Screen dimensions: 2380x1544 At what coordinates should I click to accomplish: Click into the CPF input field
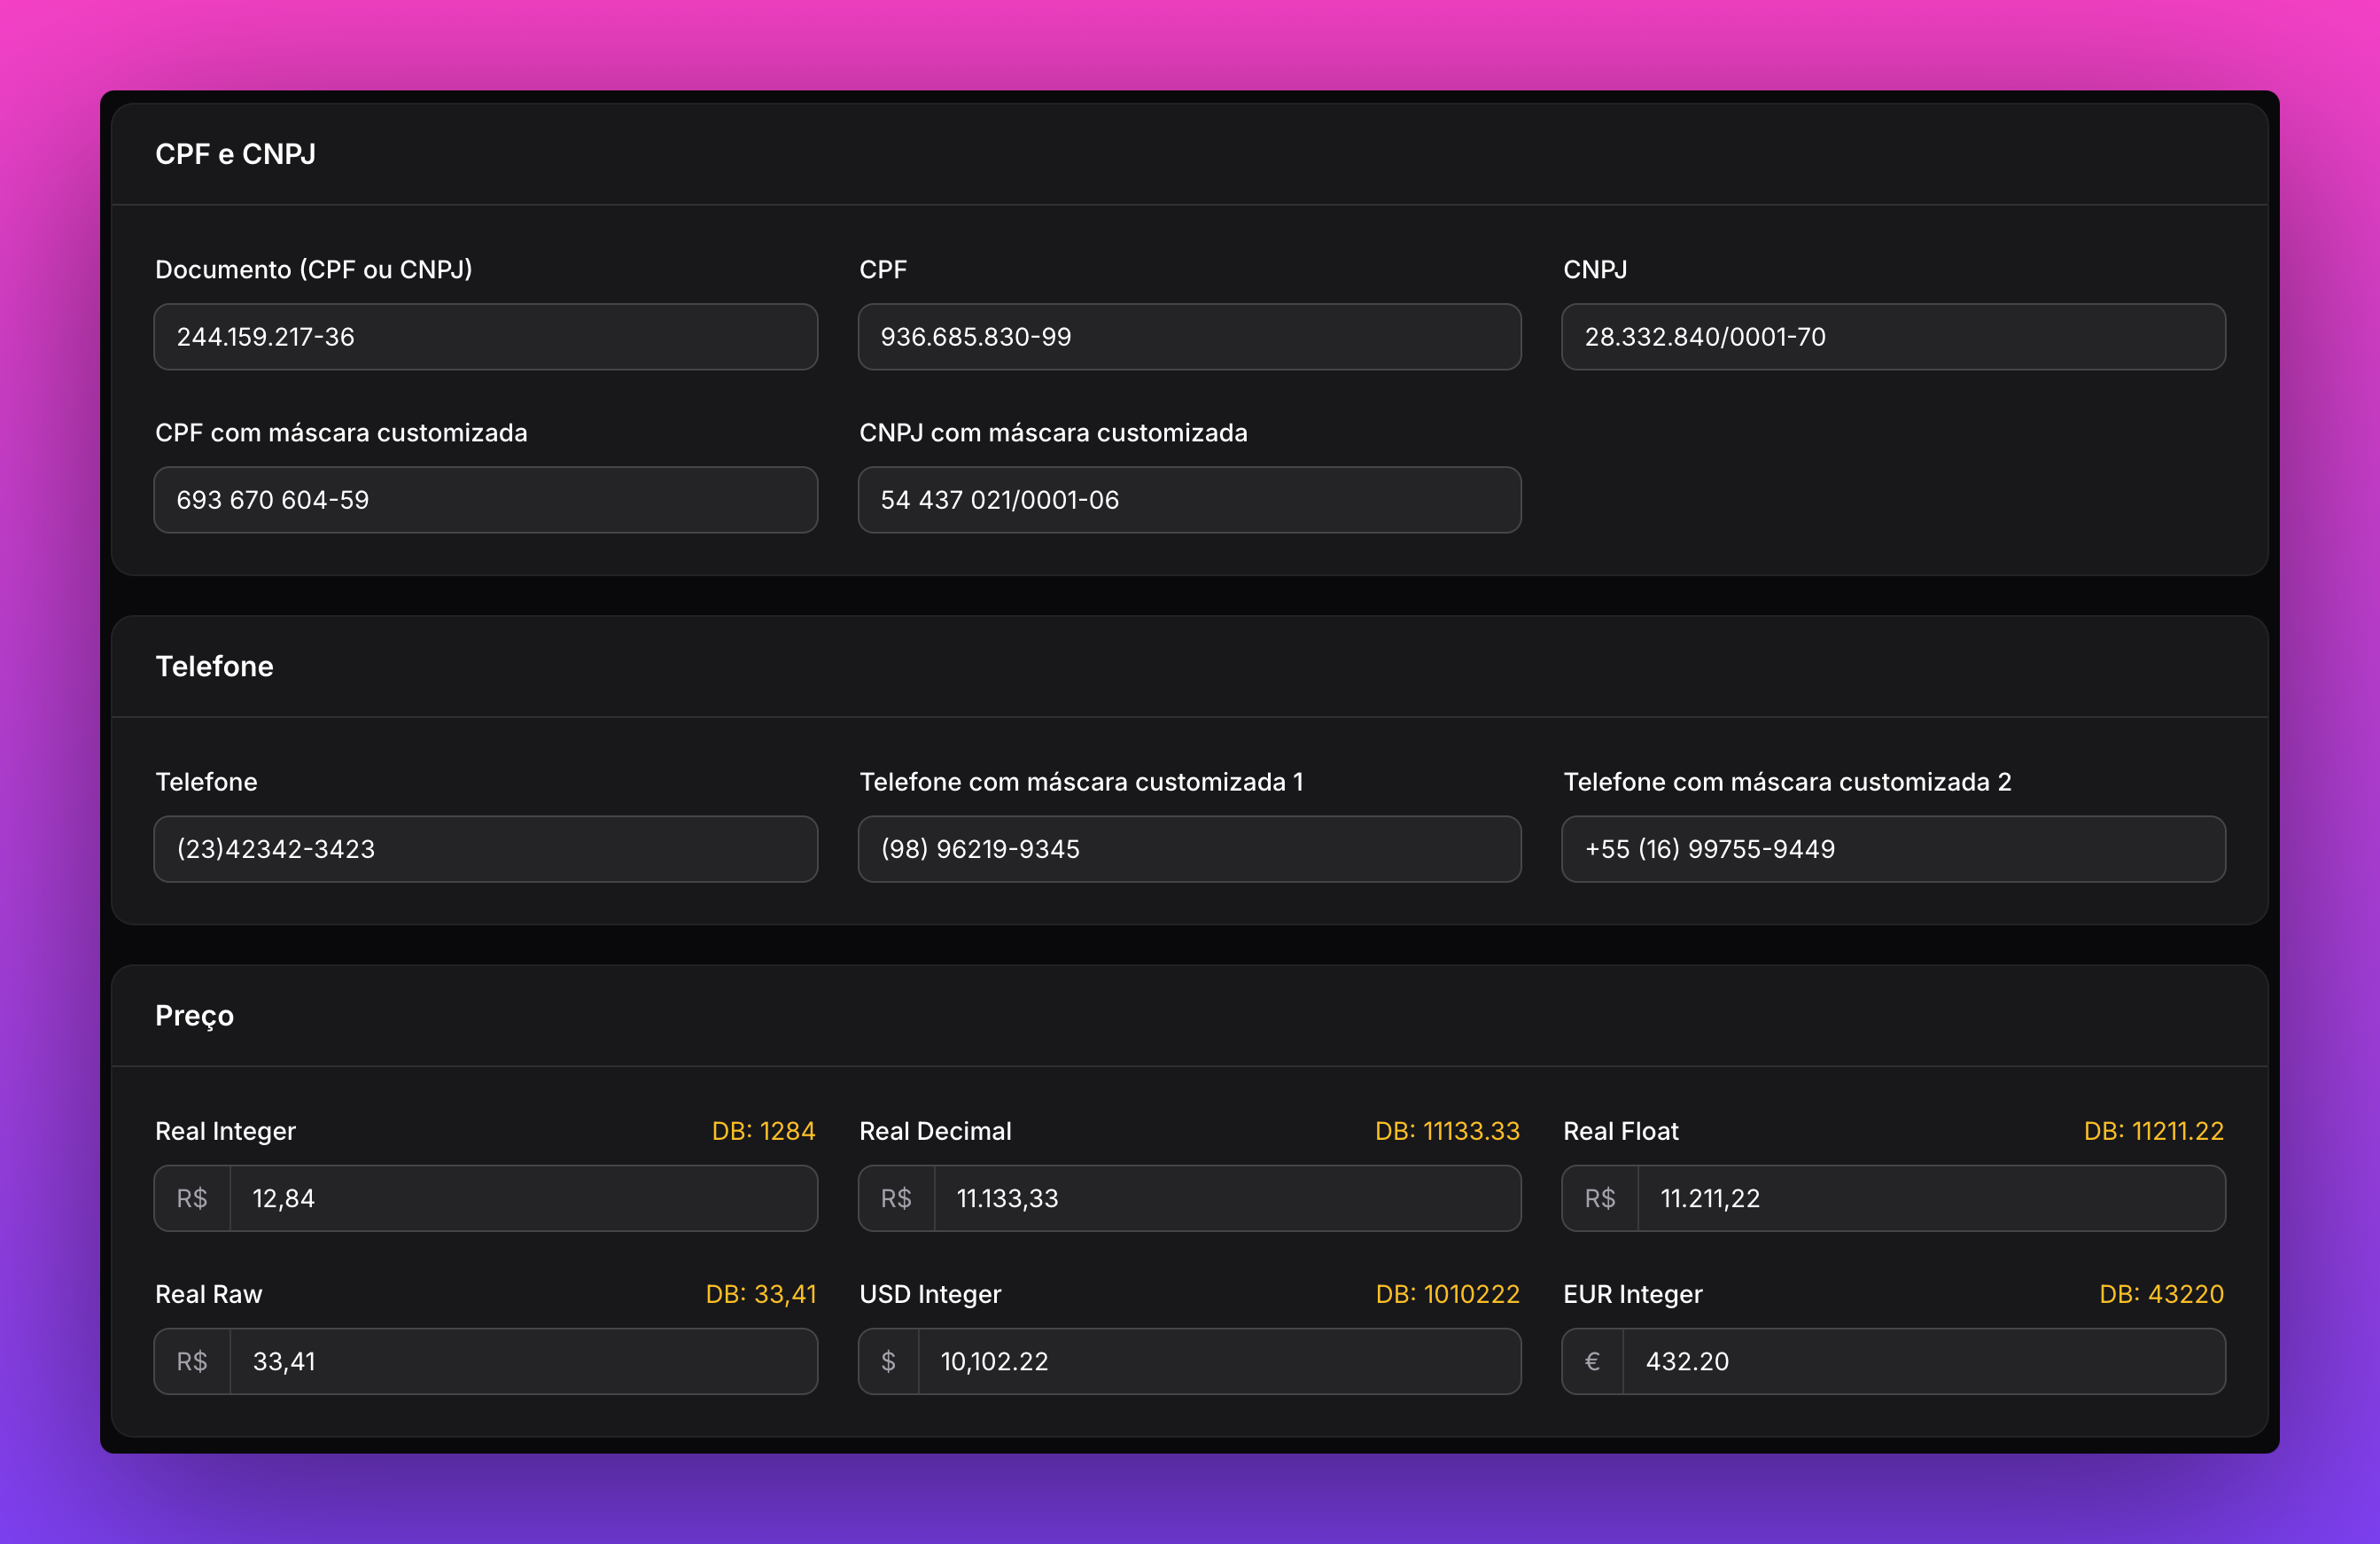1189,337
